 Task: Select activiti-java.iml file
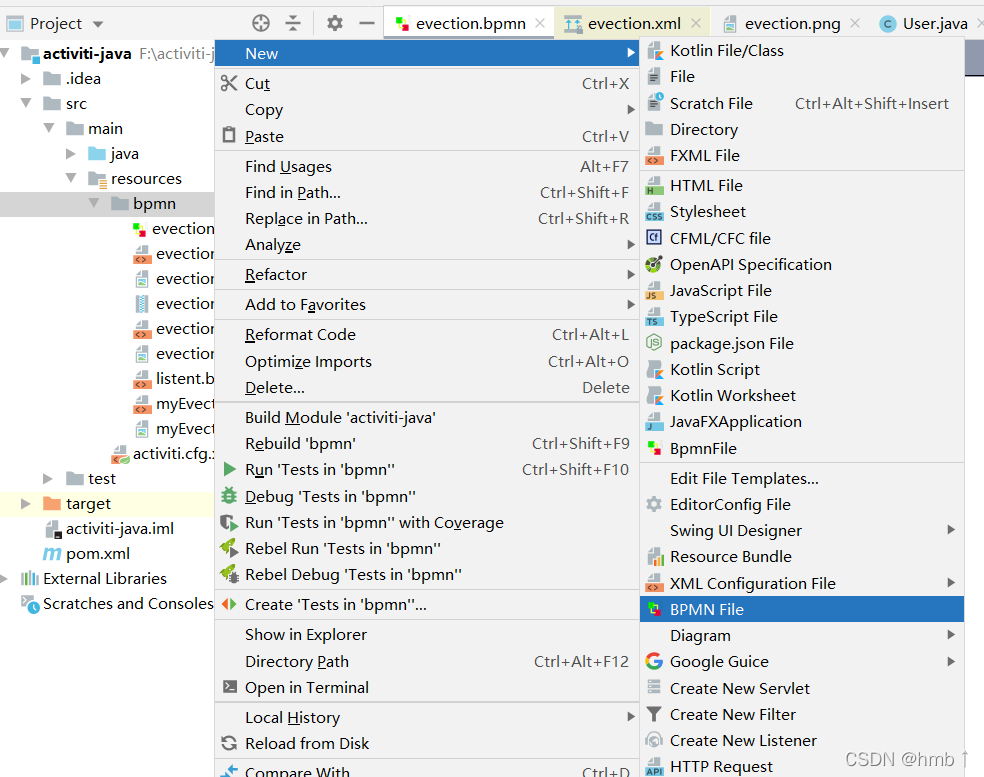tap(119, 528)
